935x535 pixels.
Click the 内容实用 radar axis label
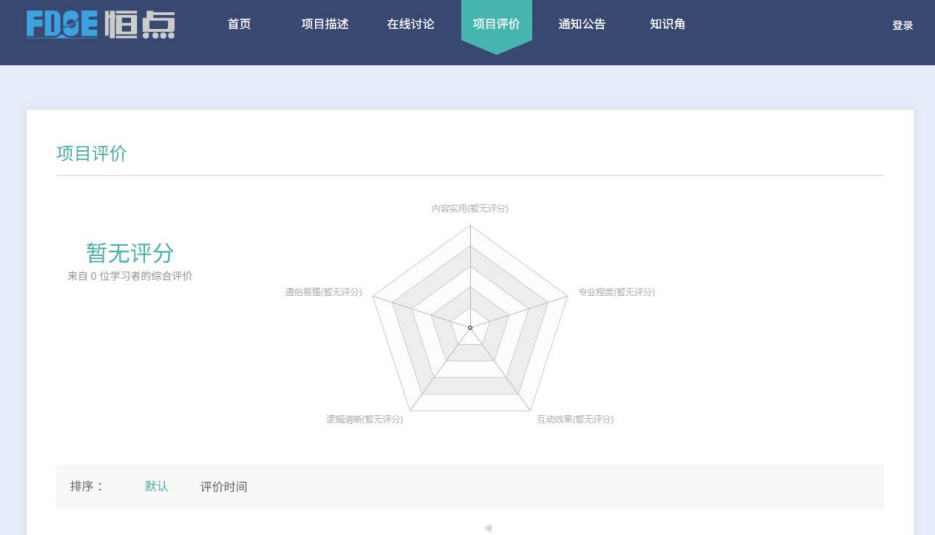[470, 208]
